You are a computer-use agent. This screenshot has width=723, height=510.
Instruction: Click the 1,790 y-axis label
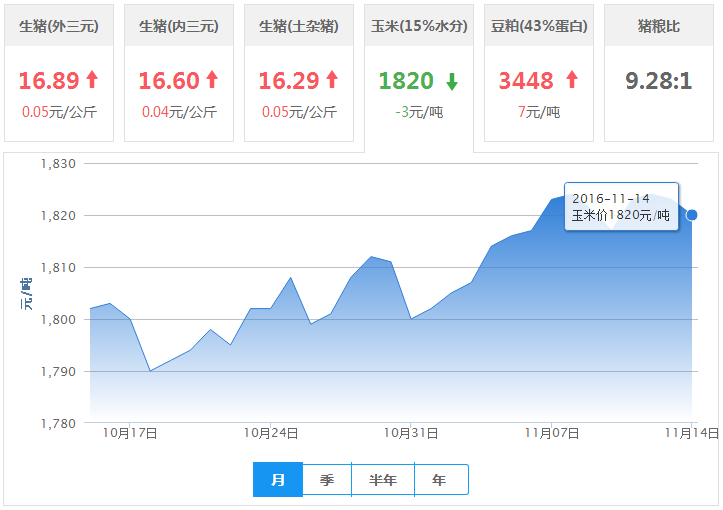click(58, 372)
